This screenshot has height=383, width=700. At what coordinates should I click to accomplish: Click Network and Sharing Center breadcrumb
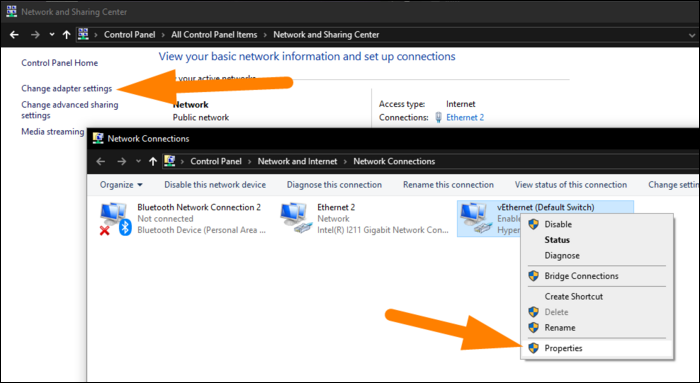coord(326,35)
